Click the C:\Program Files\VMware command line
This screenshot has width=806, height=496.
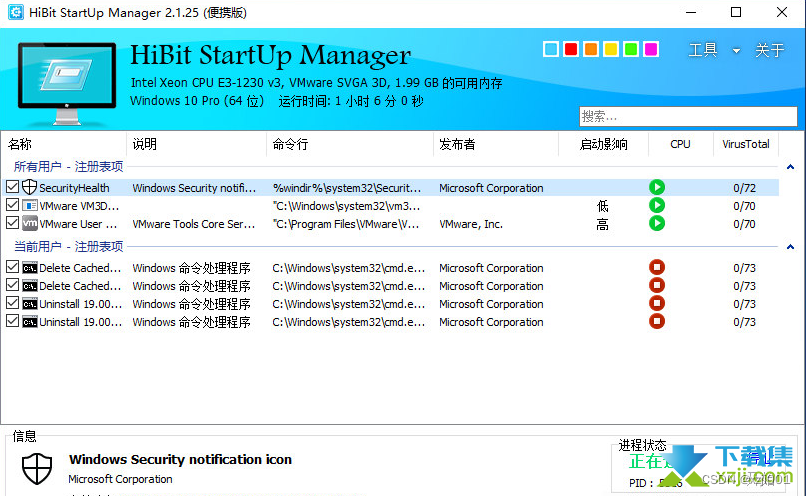346,224
